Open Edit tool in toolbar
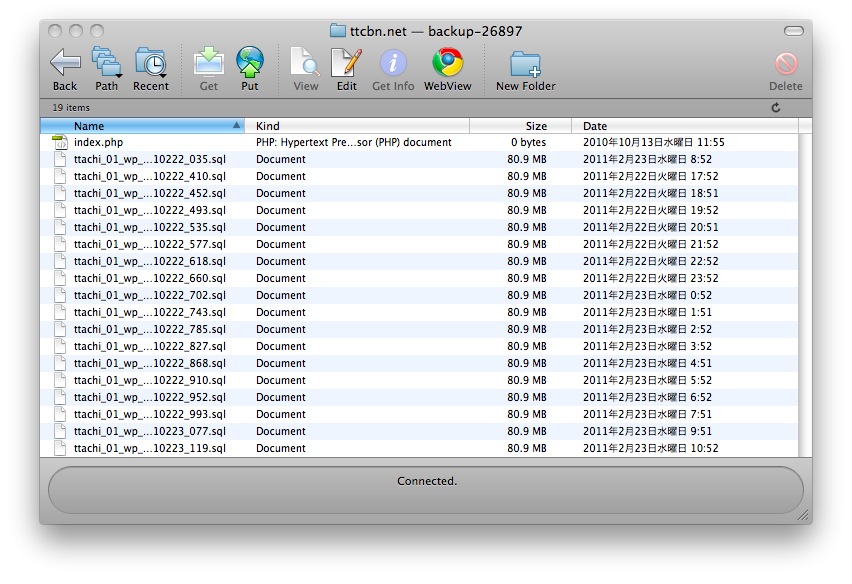Image resolution: width=852 pixels, height=584 pixels. [346, 64]
